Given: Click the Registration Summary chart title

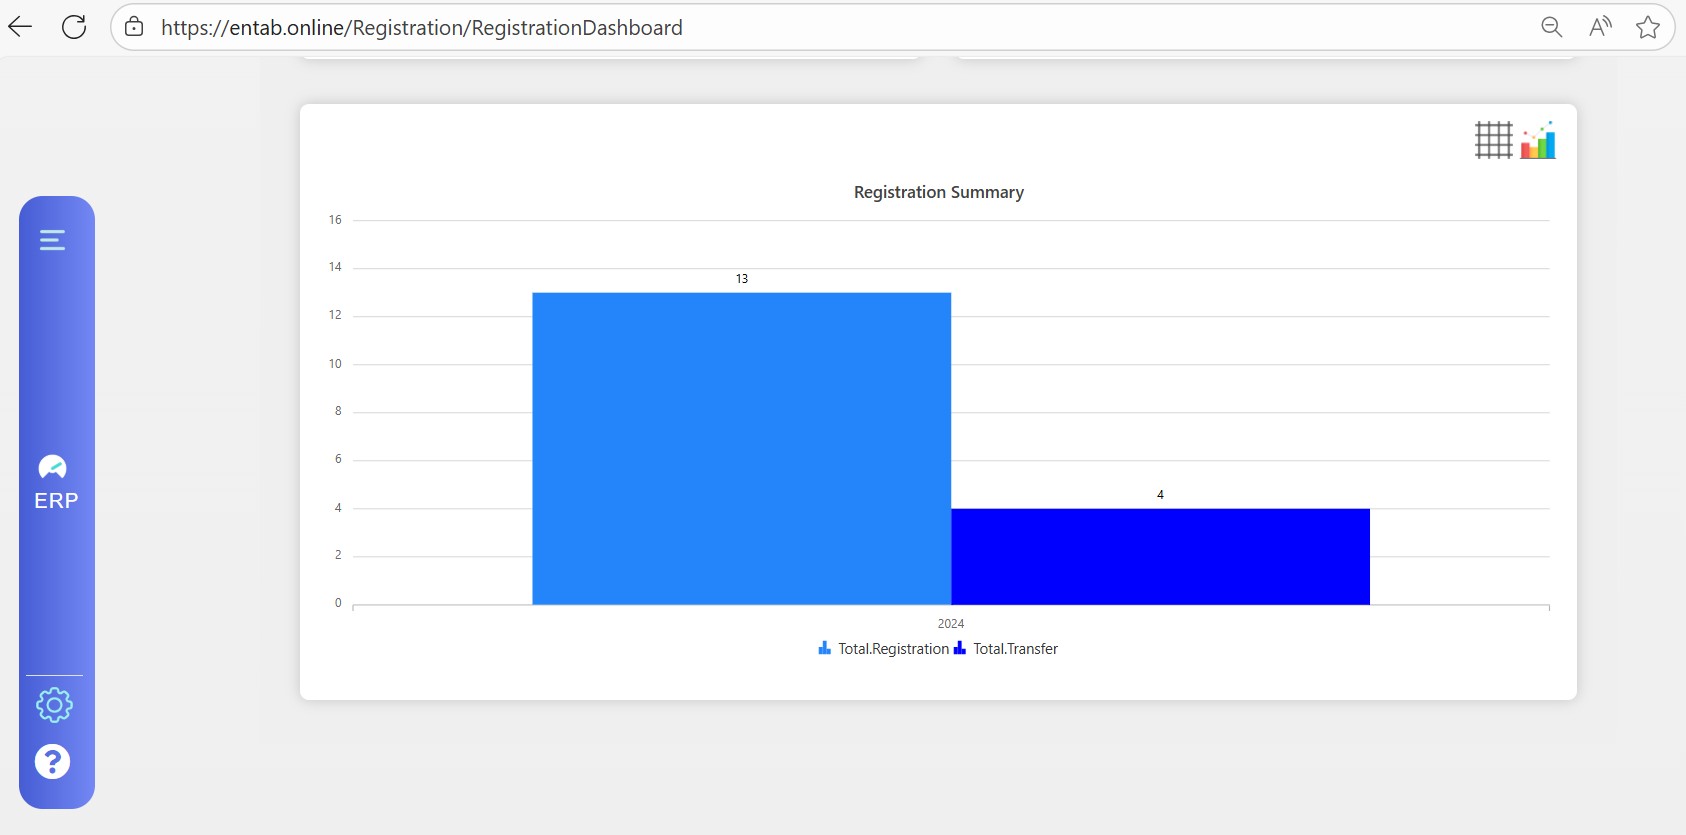Looking at the screenshot, I should pos(938,192).
